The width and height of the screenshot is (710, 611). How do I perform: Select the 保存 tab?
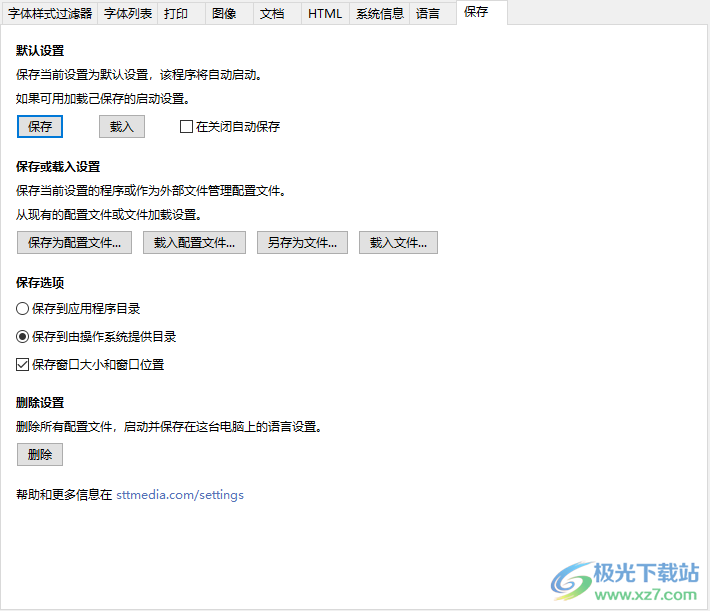pos(482,12)
